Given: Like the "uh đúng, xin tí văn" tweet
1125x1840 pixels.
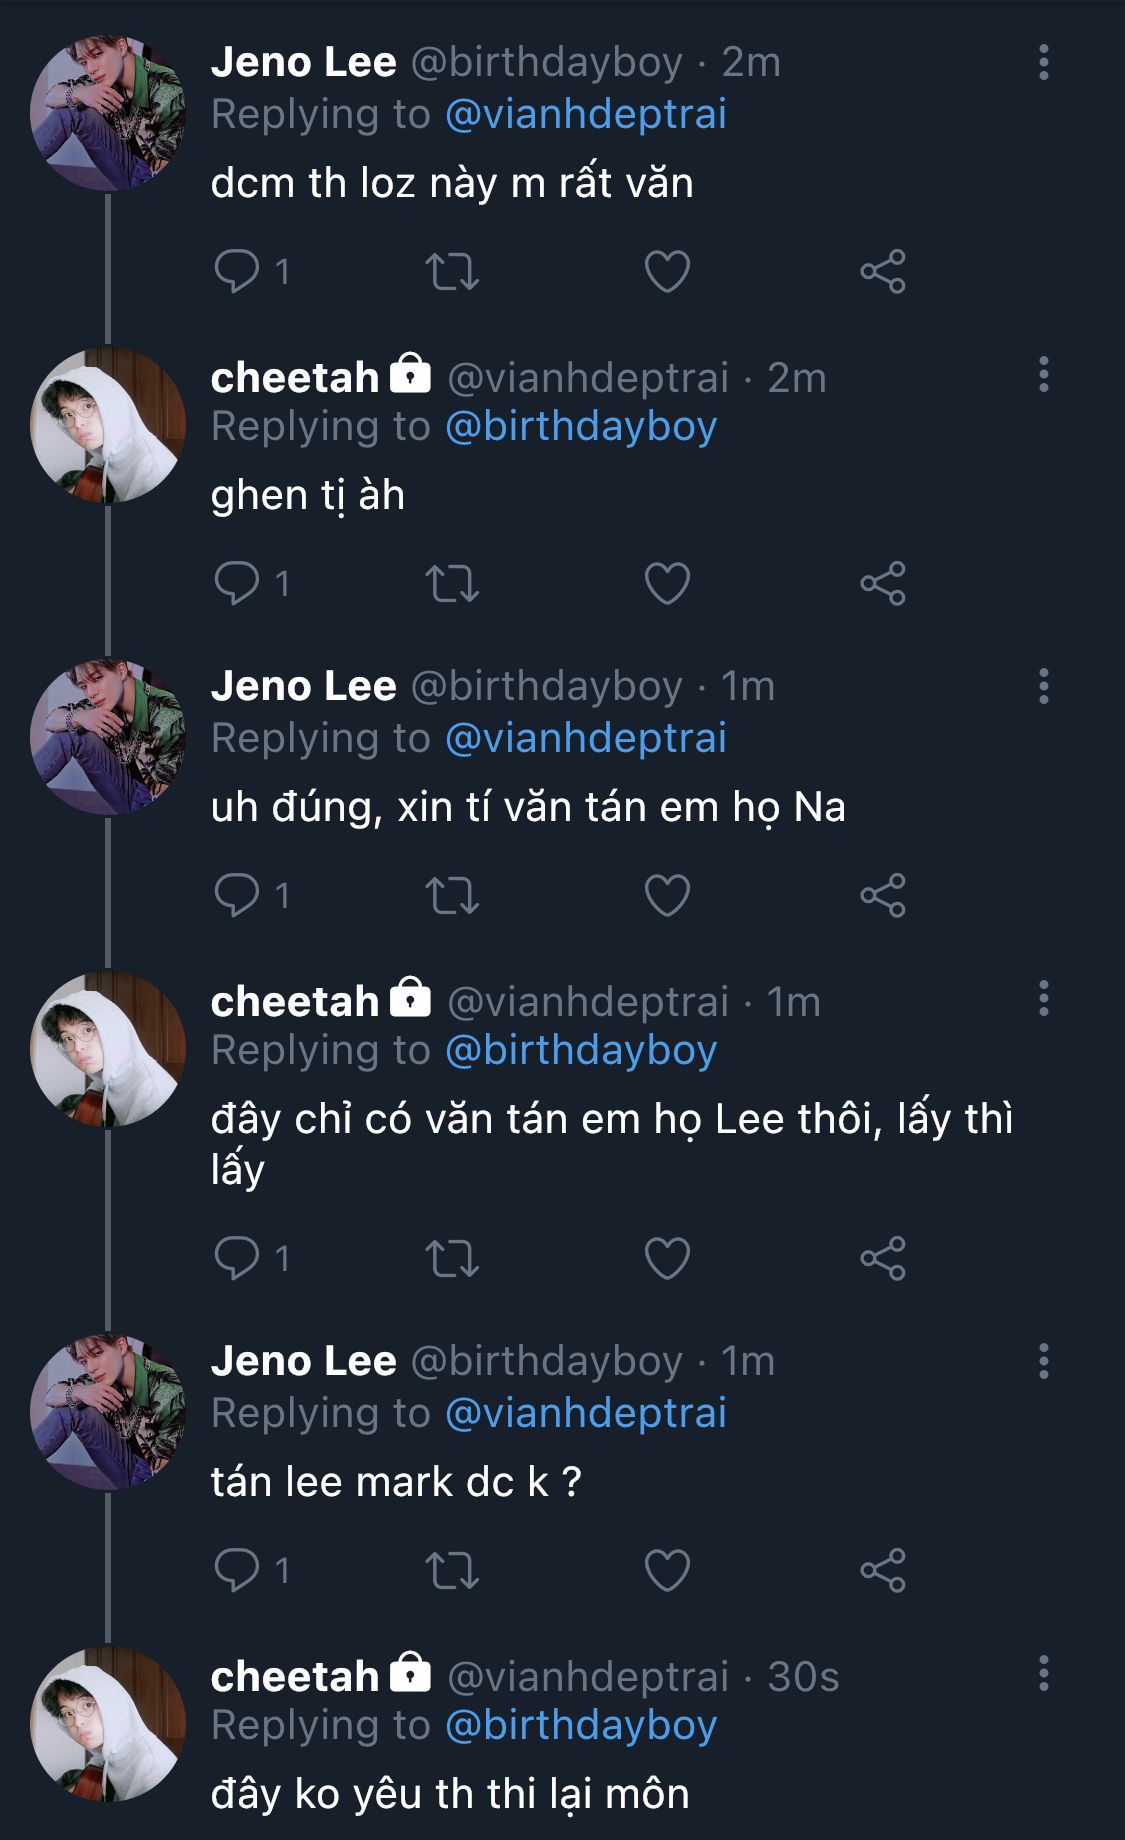Looking at the screenshot, I should pyautogui.click(x=667, y=895).
